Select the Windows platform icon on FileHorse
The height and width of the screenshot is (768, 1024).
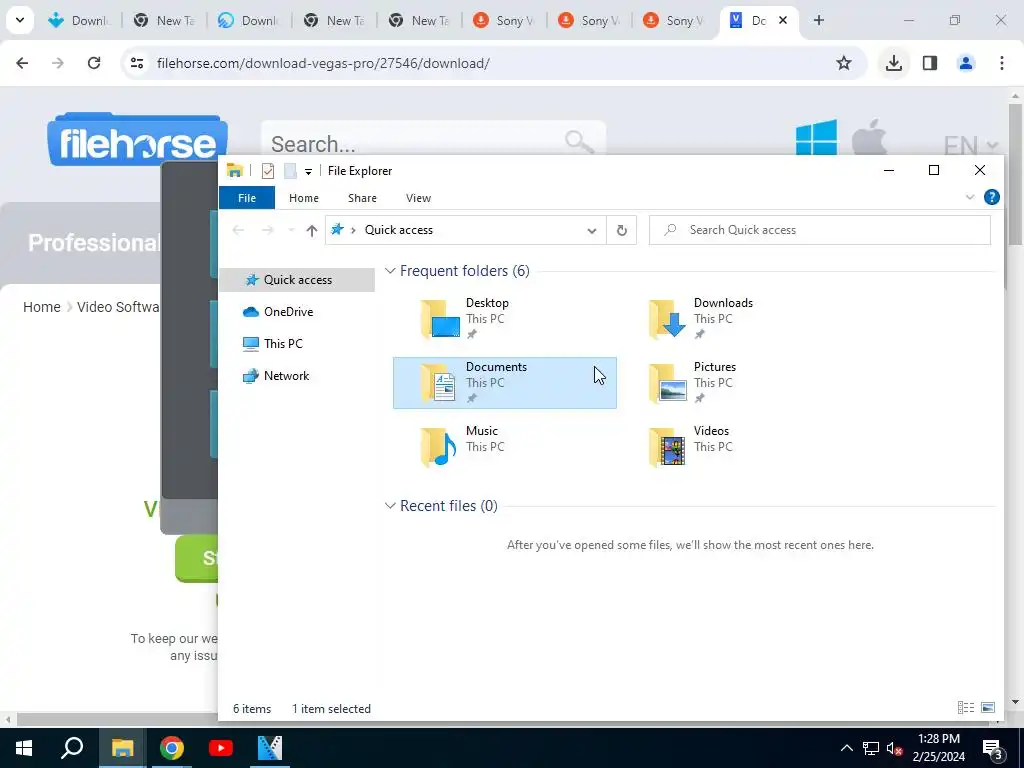point(816,138)
